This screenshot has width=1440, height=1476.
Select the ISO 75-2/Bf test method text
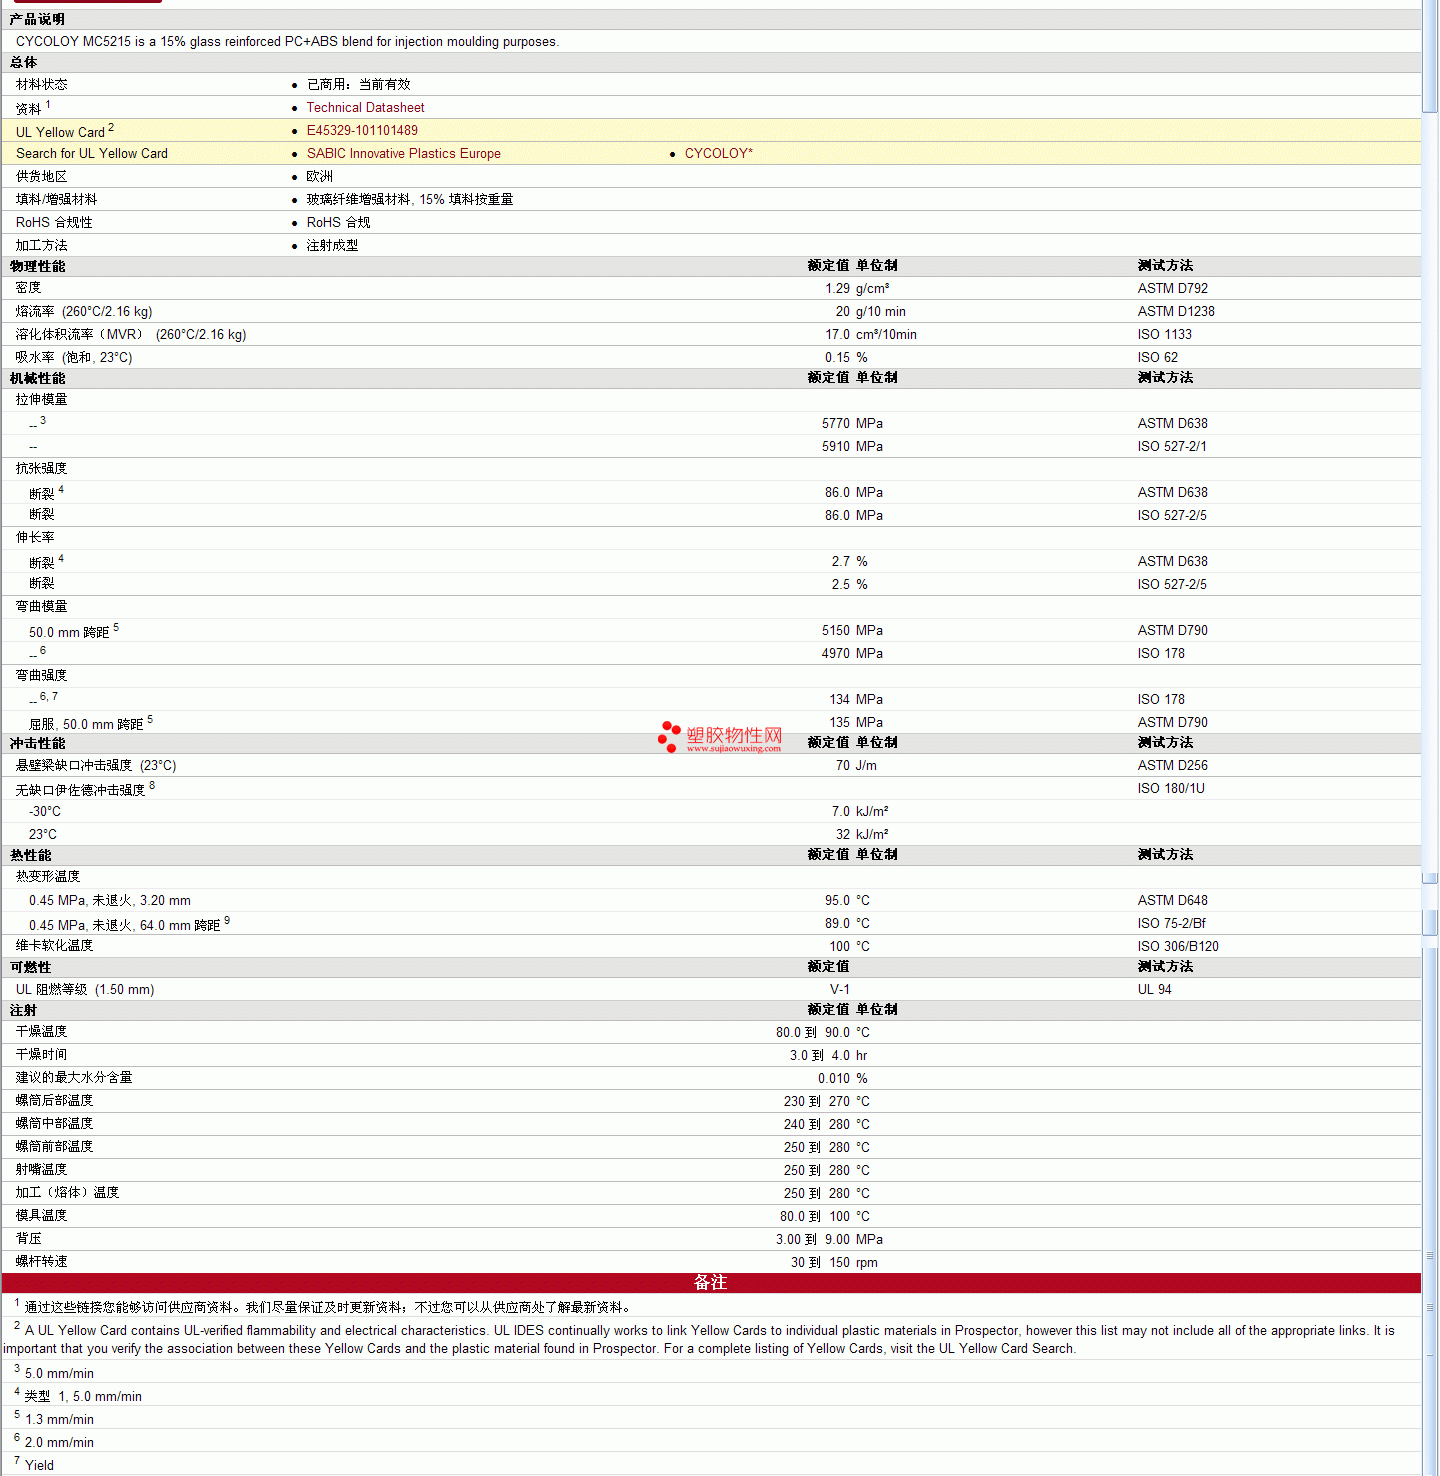[x=1171, y=924]
